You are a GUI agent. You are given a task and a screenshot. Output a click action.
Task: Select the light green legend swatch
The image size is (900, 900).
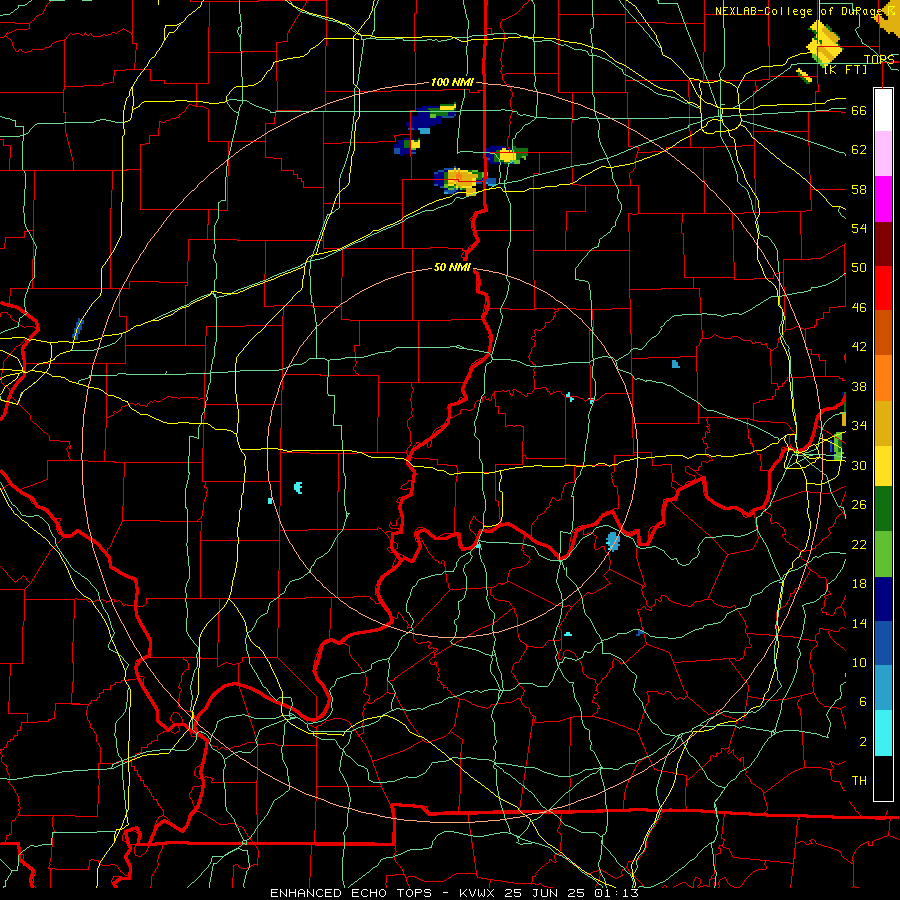point(883,553)
